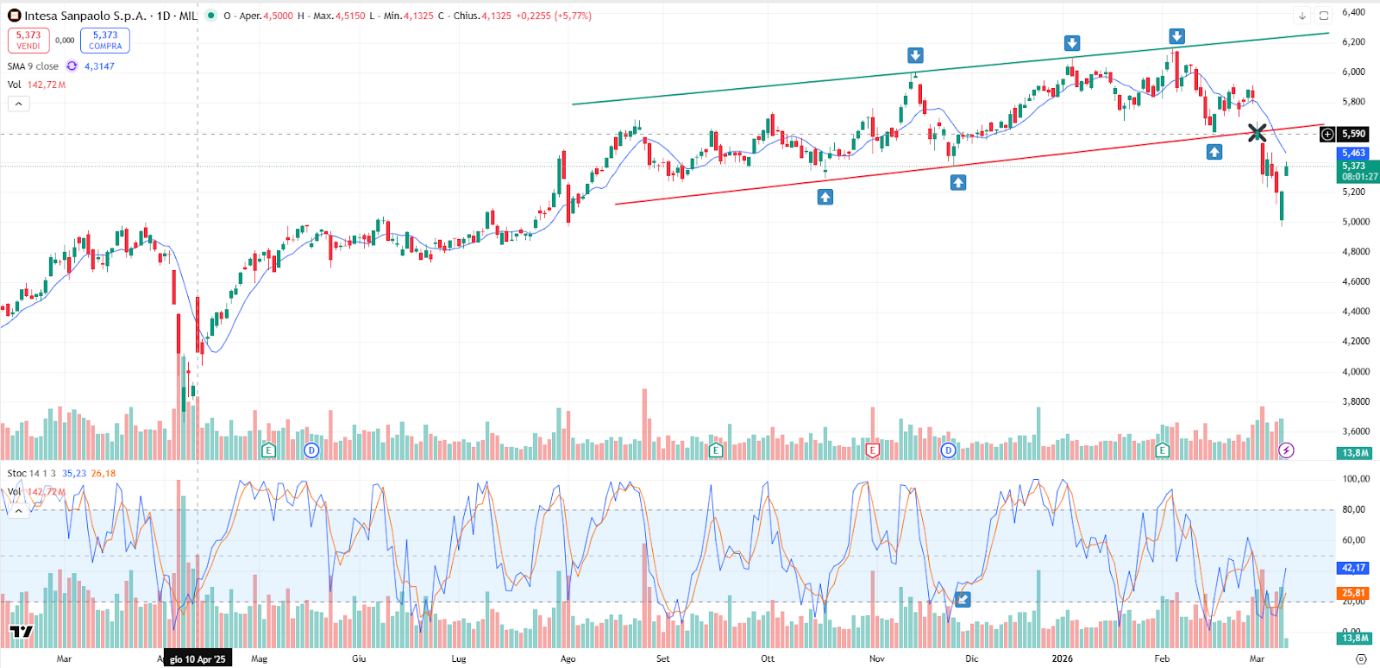
Task: Select the MIL exchange label in the title
Action: point(188,15)
